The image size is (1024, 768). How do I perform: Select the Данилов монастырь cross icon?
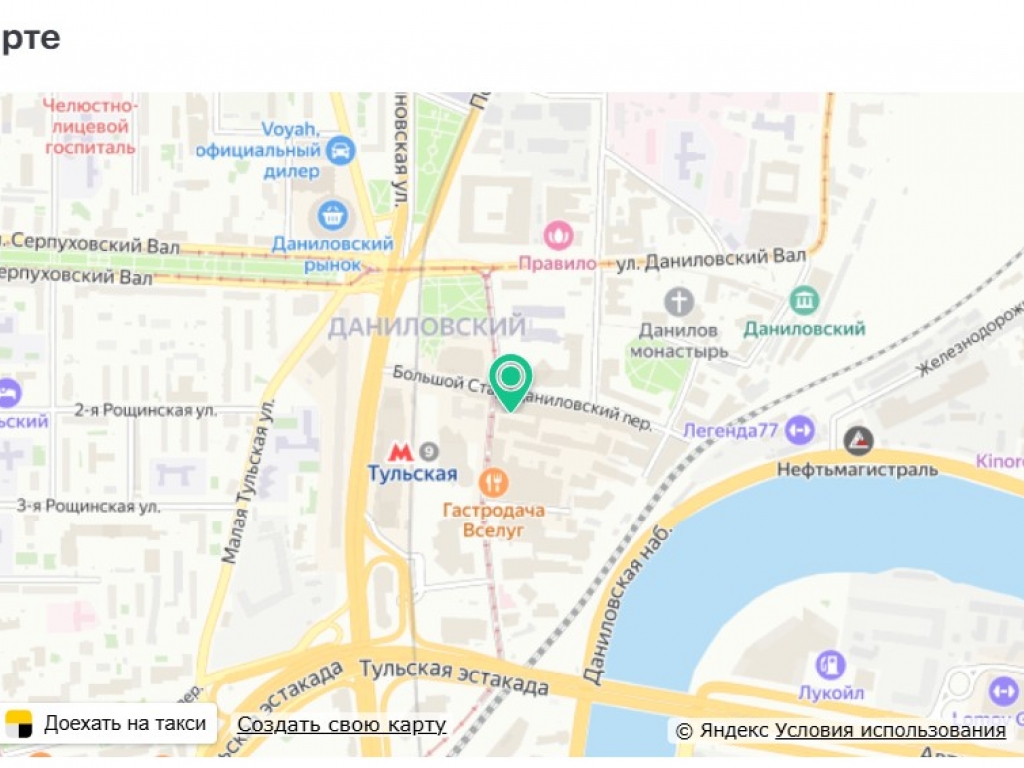[x=679, y=302]
